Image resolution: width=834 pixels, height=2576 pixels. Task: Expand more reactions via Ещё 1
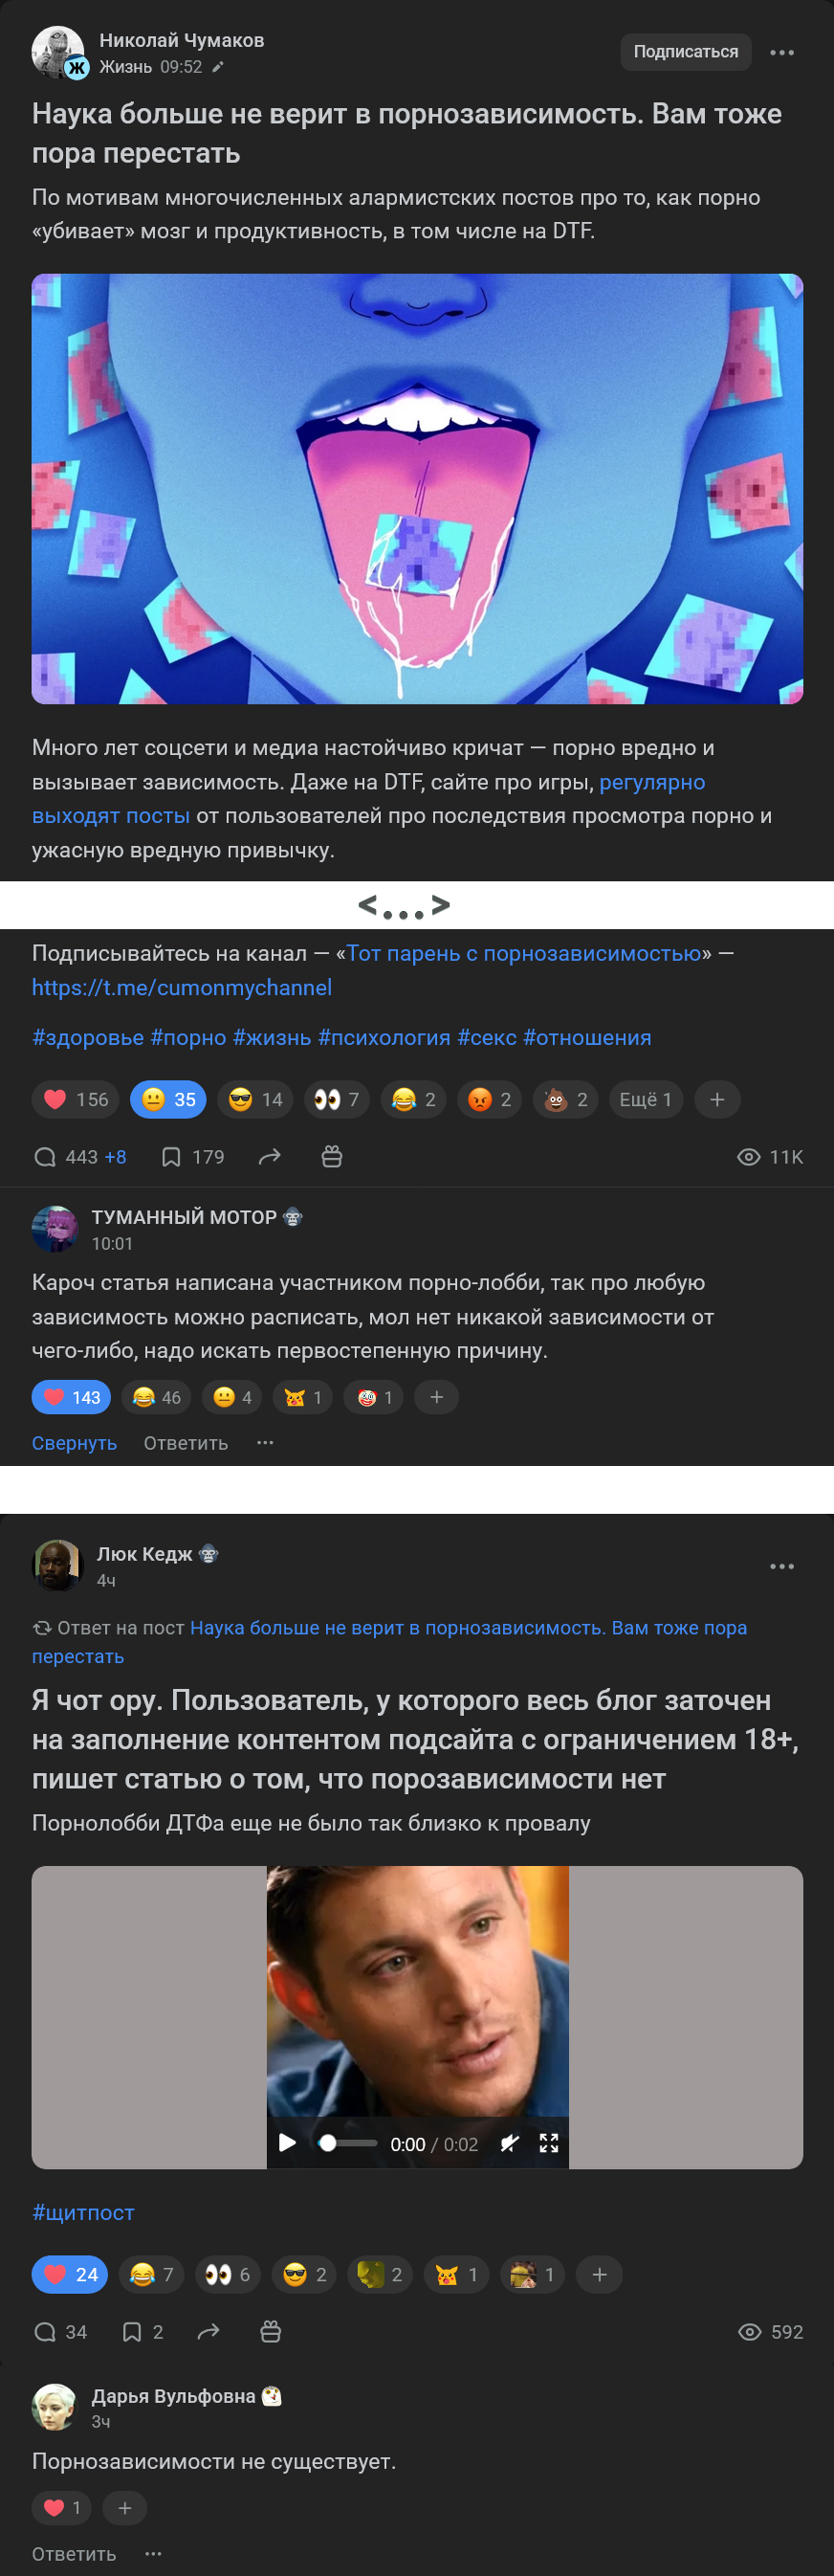(x=645, y=1100)
